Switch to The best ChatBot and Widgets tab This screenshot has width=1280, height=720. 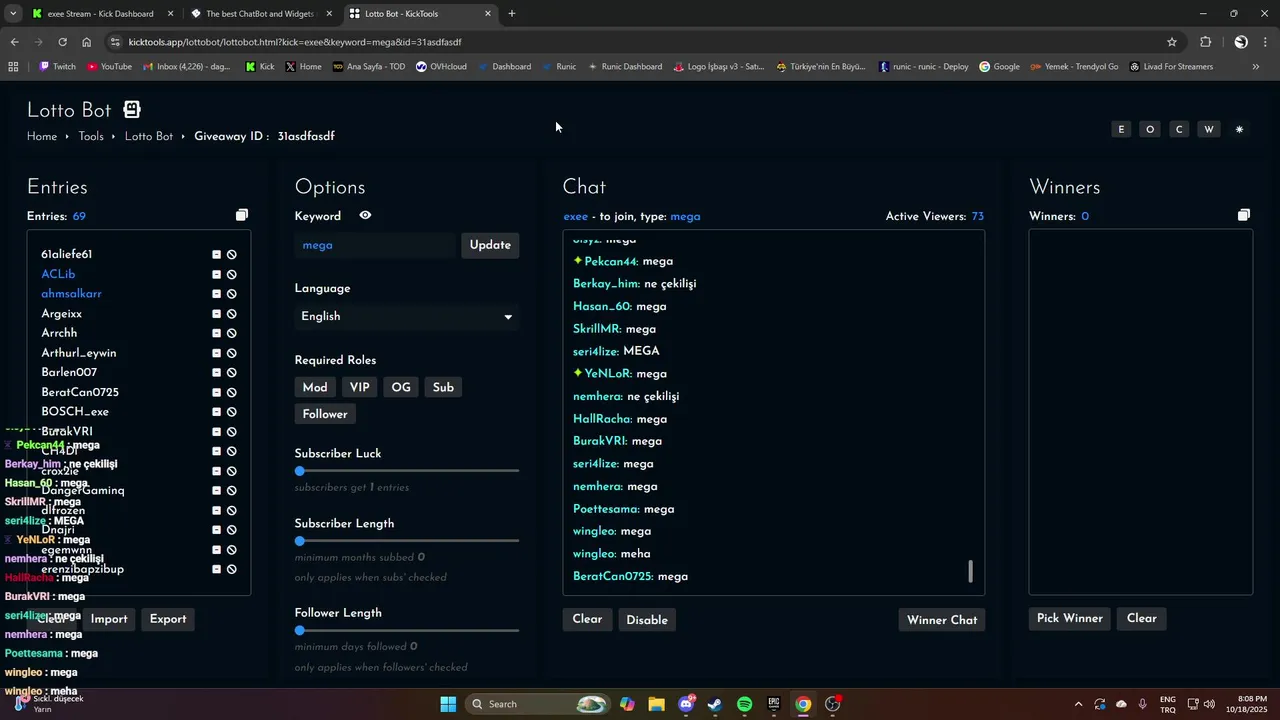coord(260,14)
